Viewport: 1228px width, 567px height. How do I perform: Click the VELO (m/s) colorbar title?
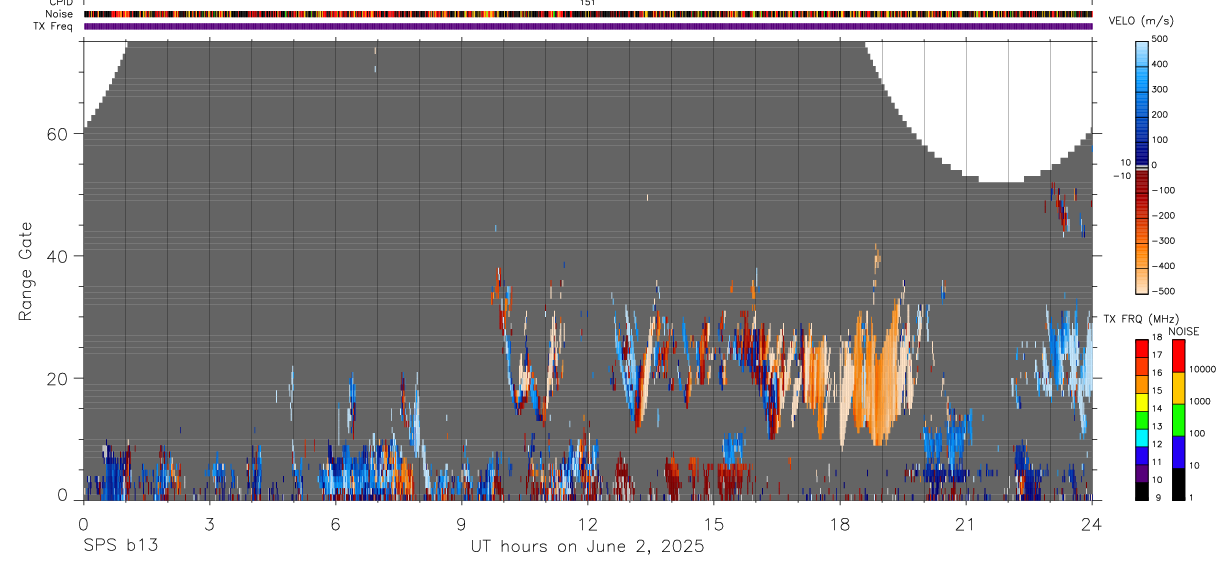1143,21
